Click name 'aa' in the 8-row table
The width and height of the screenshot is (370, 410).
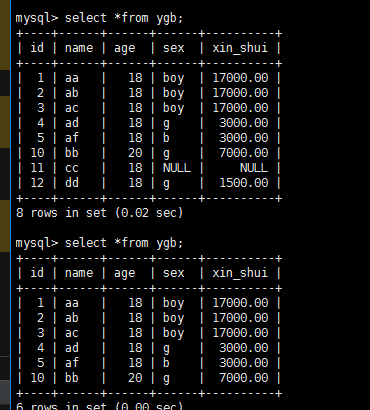(72, 78)
